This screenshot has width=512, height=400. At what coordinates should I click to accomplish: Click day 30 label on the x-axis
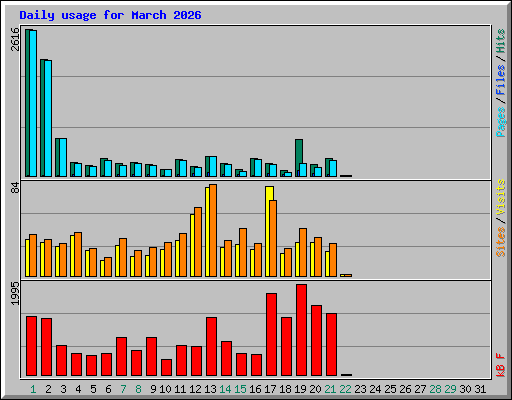465,389
